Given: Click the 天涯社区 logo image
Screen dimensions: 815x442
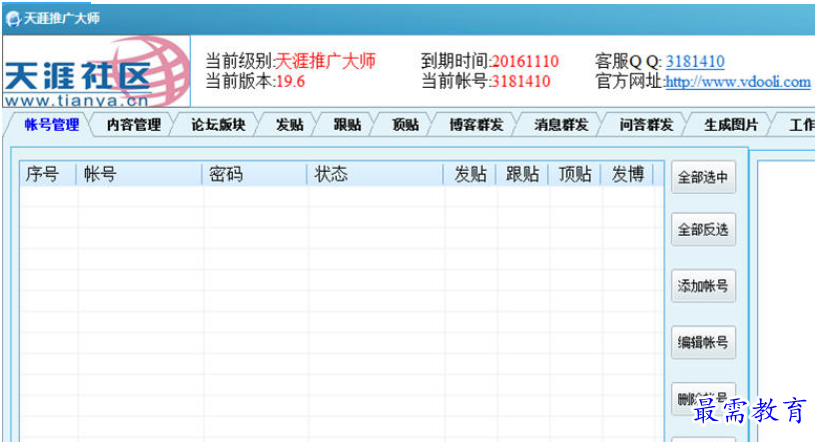Looking at the screenshot, I should click(x=97, y=71).
